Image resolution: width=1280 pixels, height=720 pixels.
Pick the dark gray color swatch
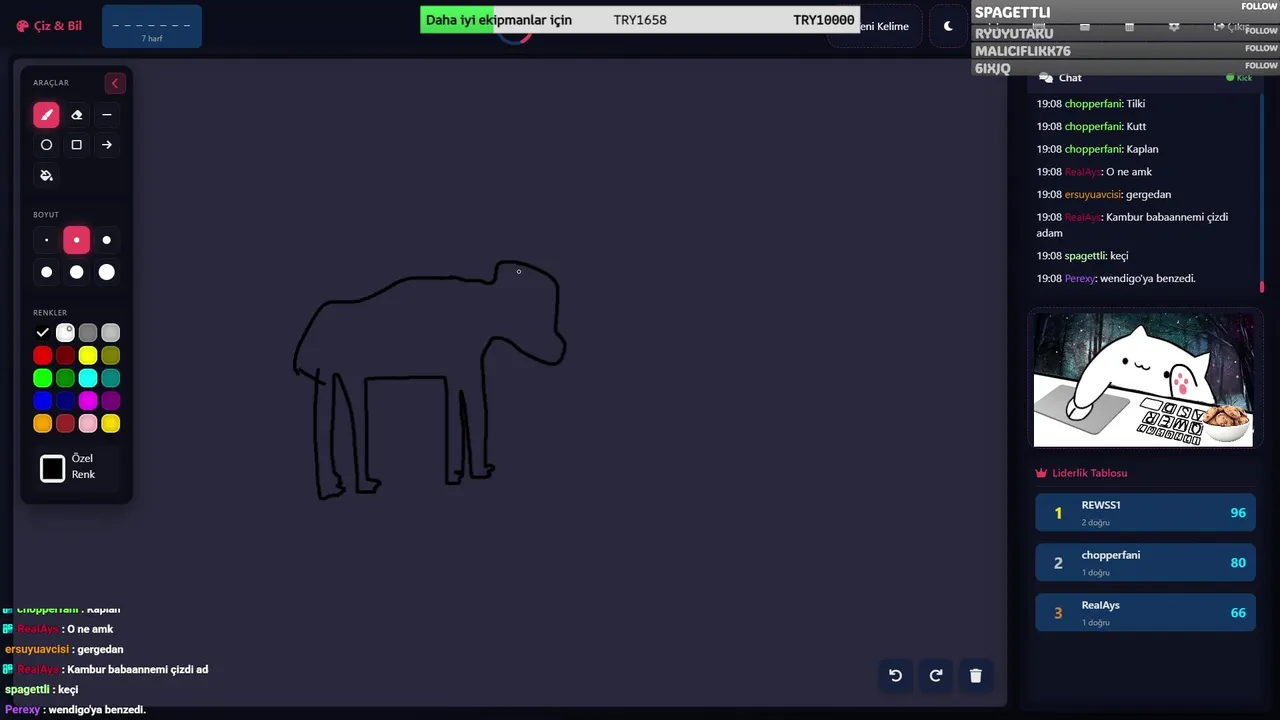(x=88, y=333)
